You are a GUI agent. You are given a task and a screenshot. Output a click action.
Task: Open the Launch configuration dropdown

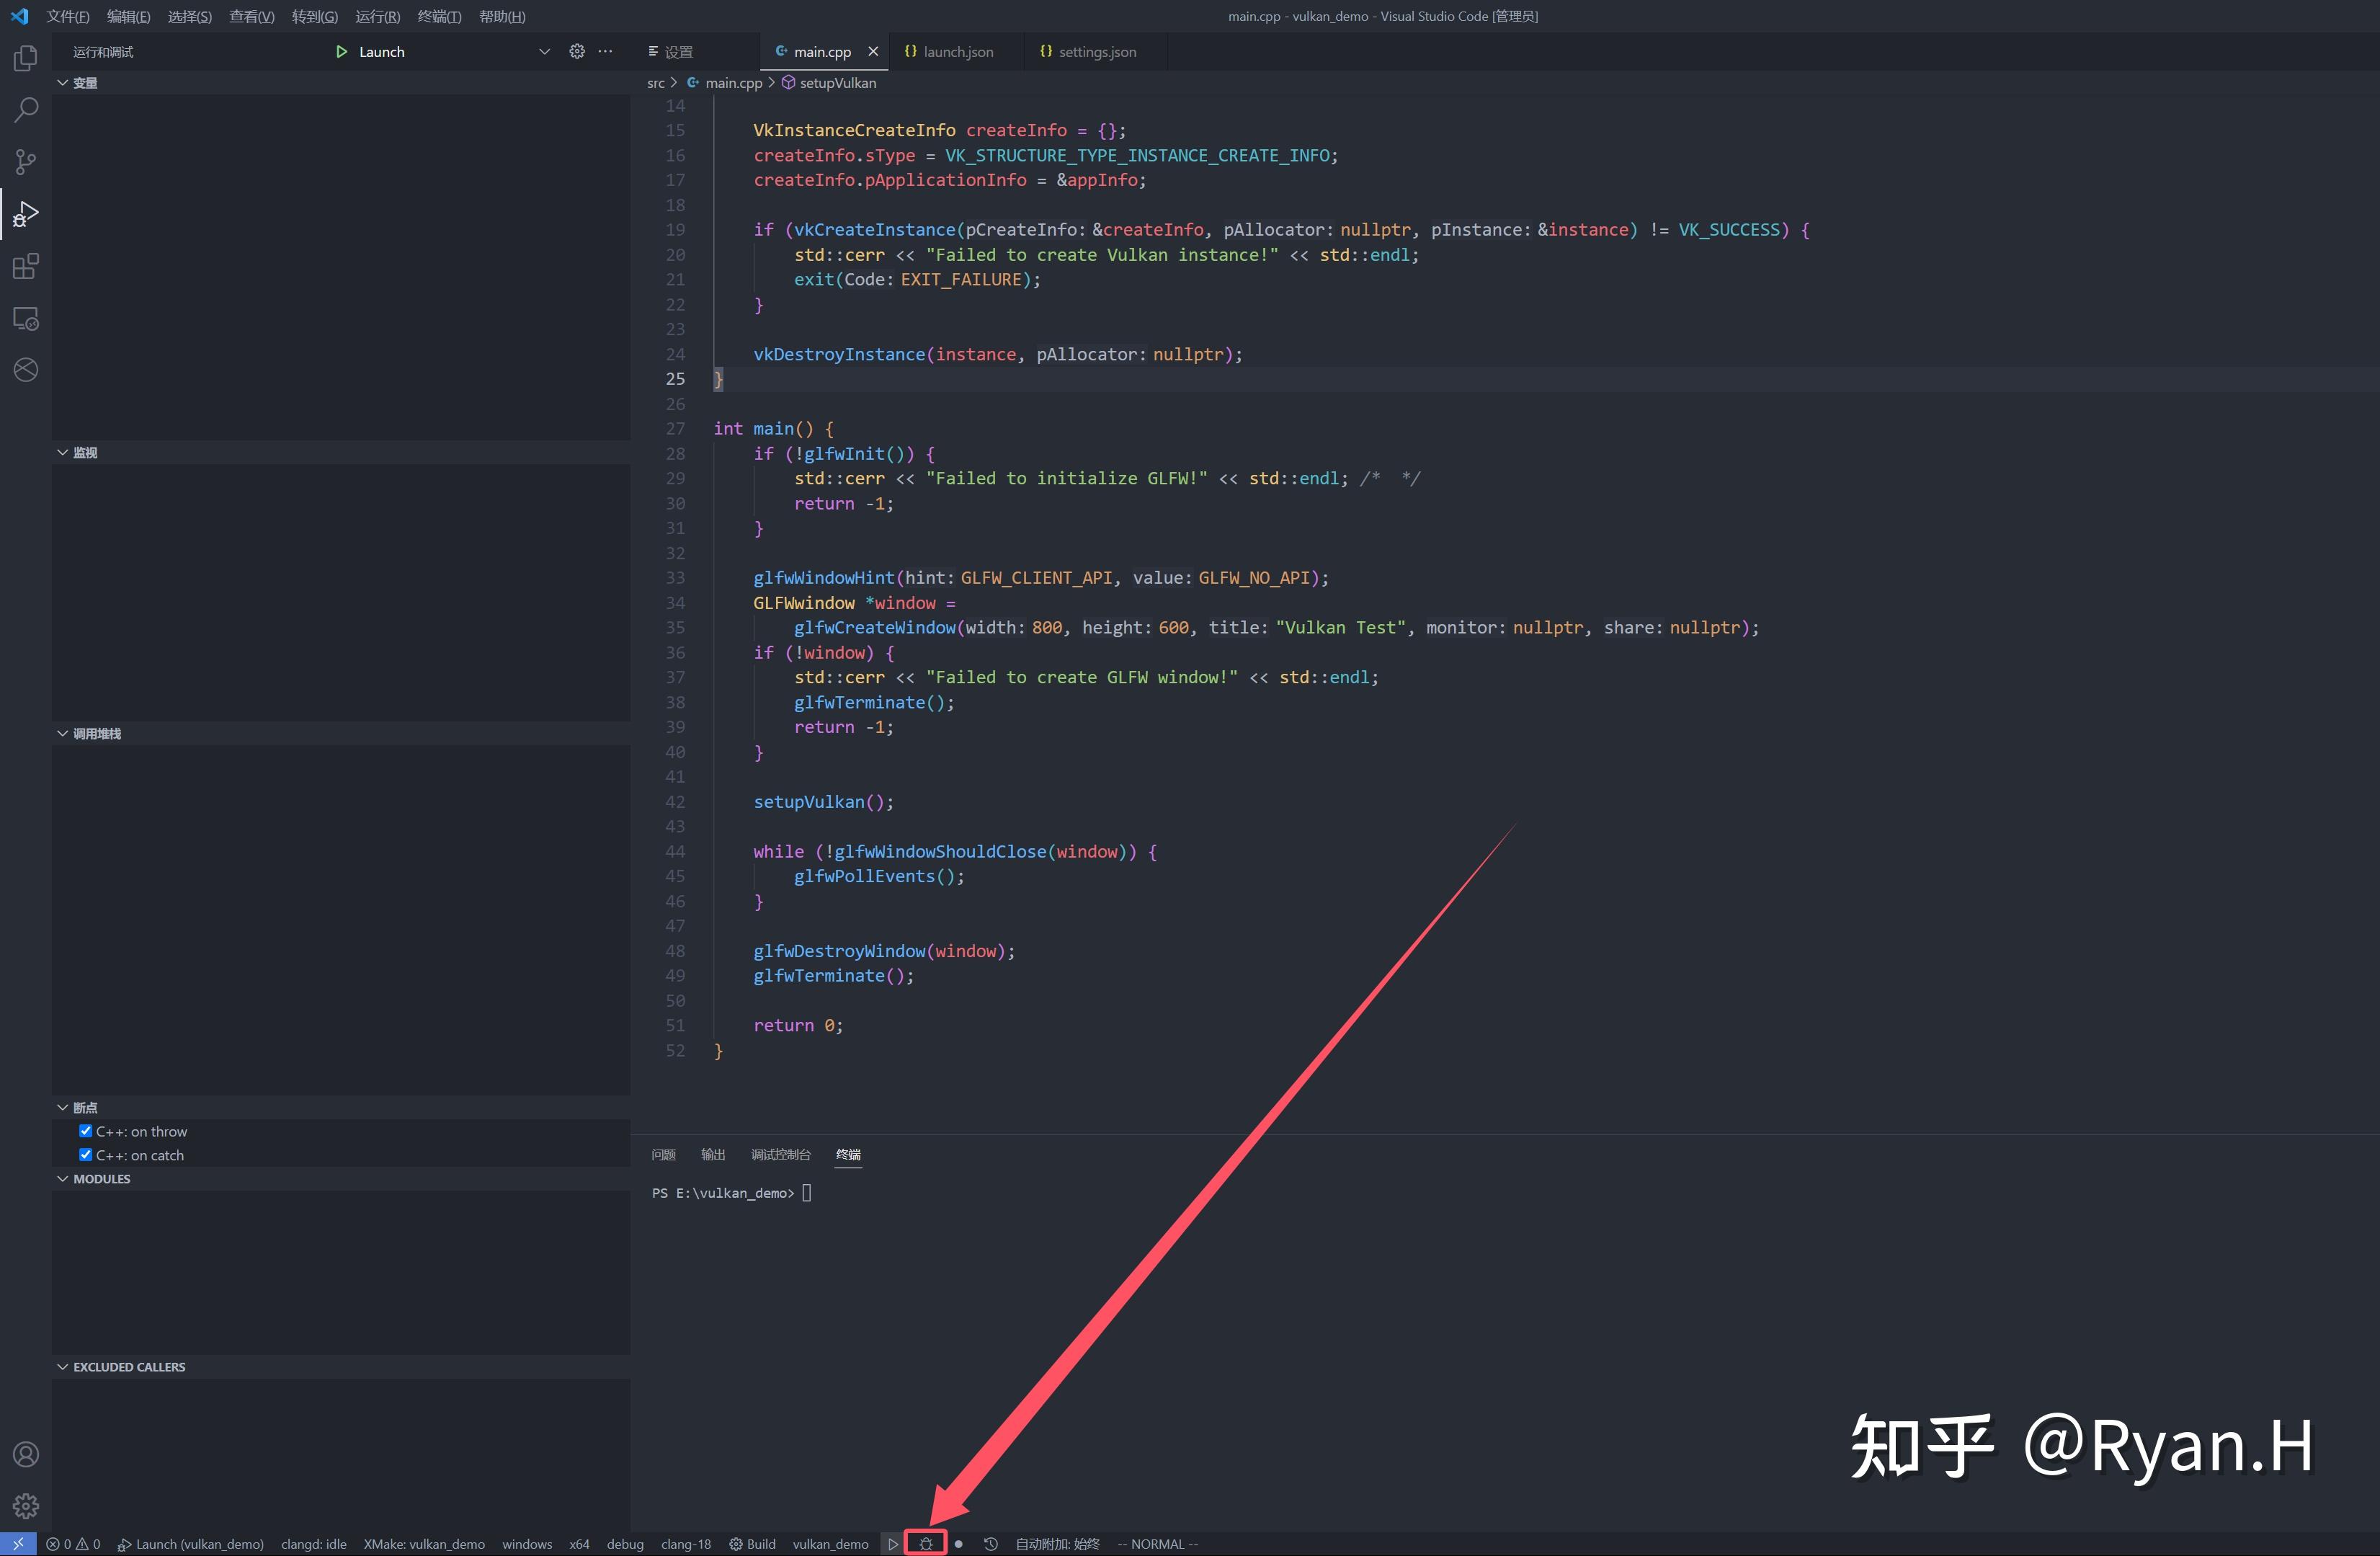[x=545, y=51]
